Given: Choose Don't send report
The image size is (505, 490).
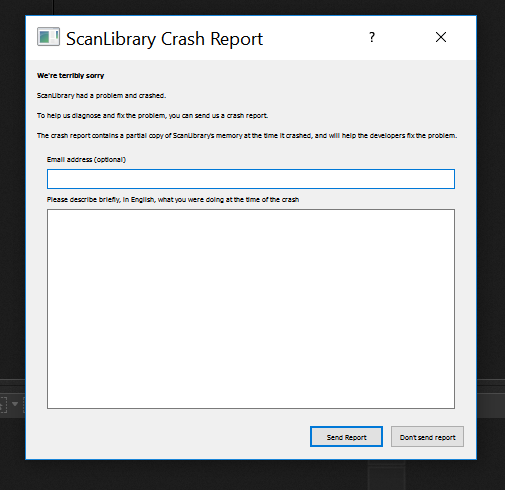Looking at the screenshot, I should pos(427,437).
